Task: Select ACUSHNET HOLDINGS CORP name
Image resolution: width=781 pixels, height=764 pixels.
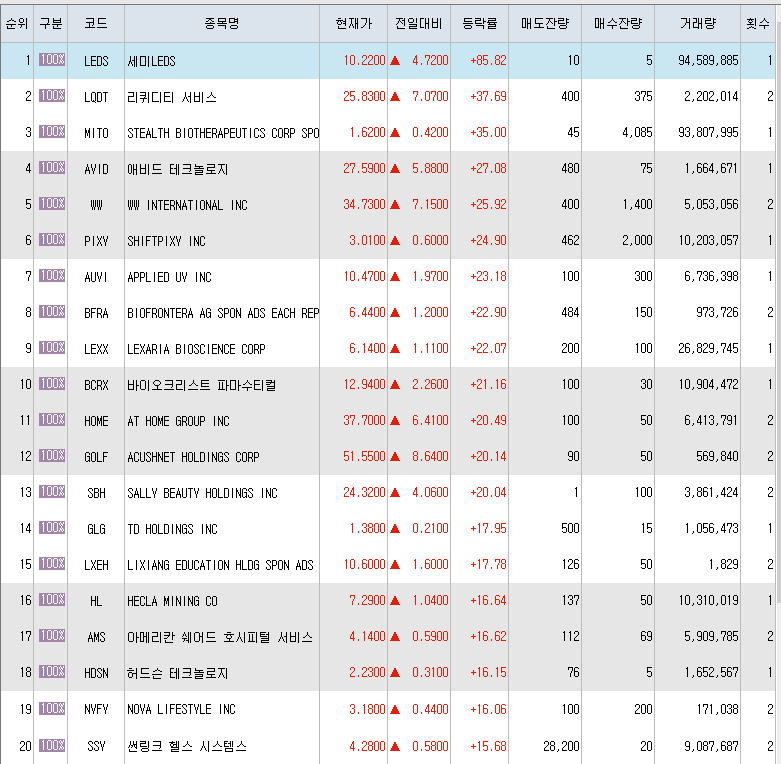Action: click(193, 457)
